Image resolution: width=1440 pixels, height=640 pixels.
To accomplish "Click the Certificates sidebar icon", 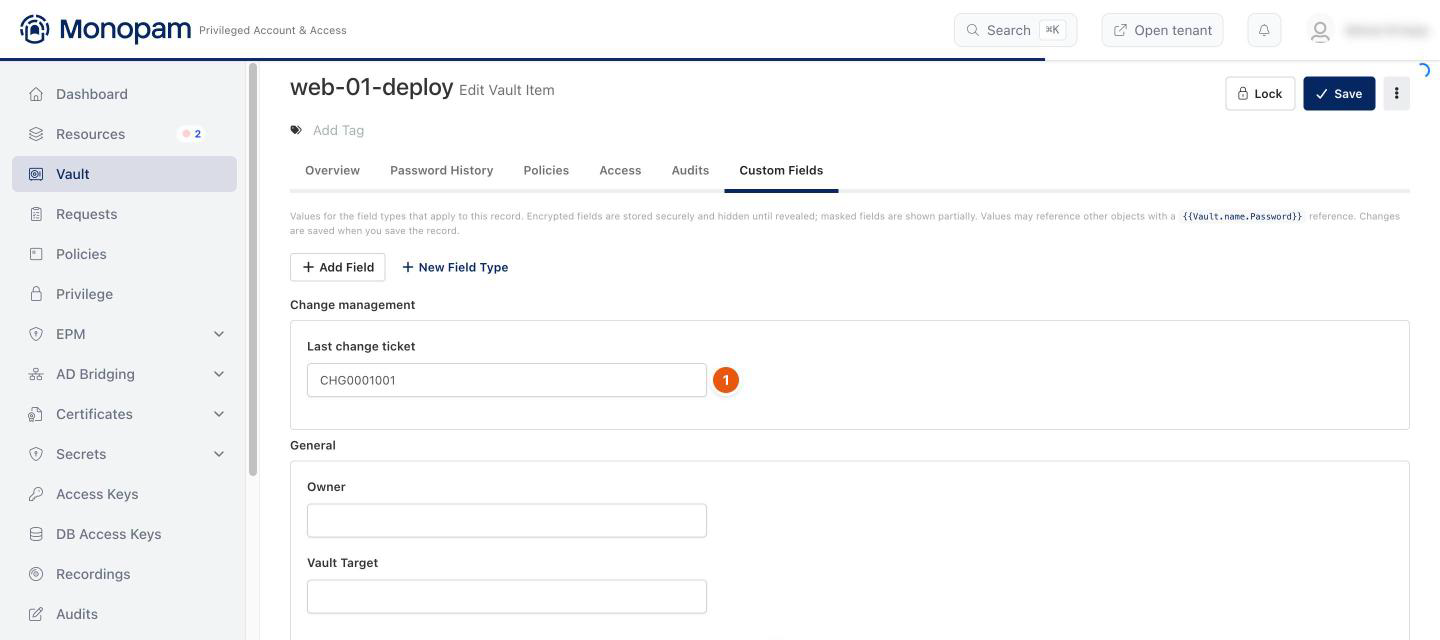I will tap(36, 414).
